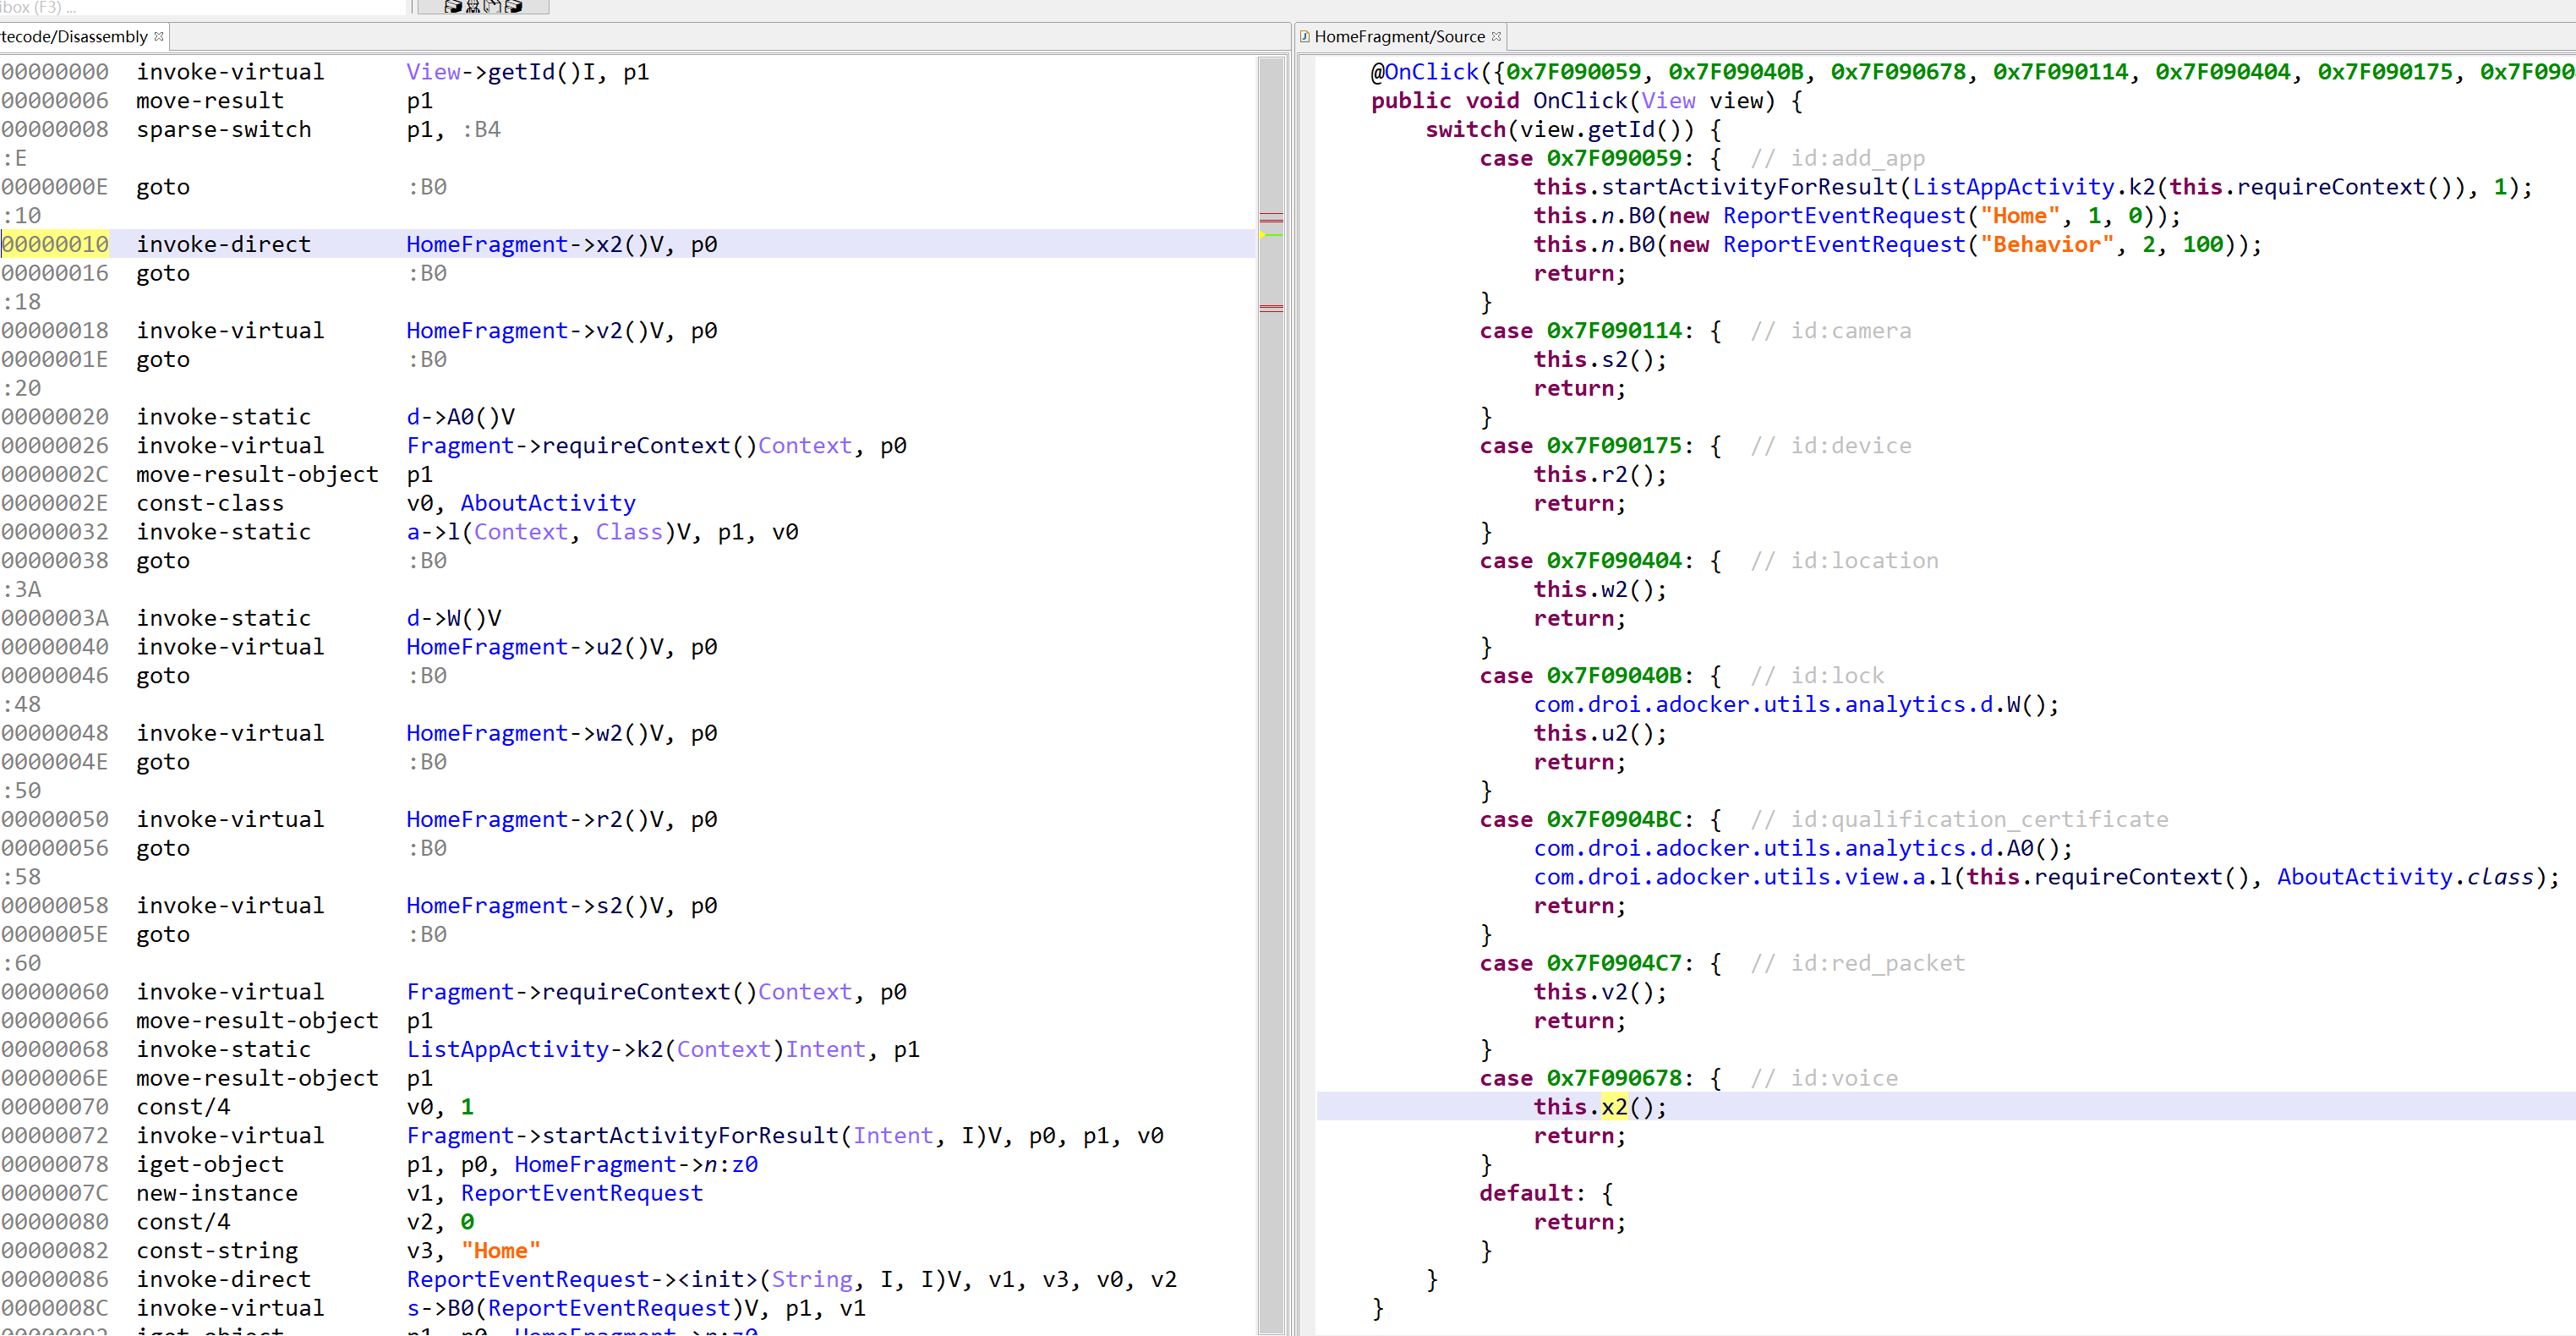This screenshot has height=1336, width=2576.
Task: Click AboutActivity in the const-class instruction
Action: point(547,503)
